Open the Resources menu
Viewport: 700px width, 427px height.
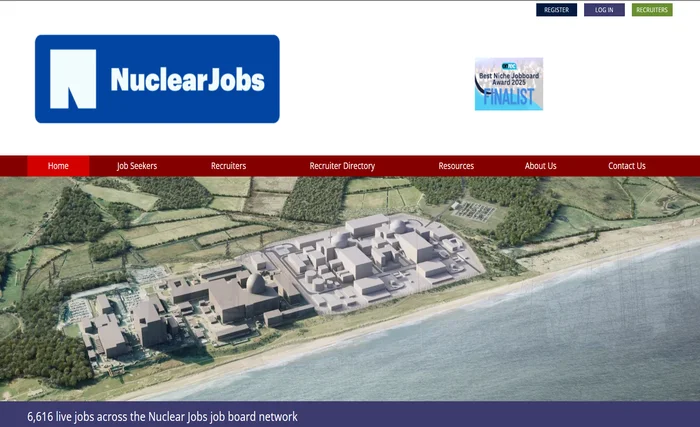coord(456,166)
